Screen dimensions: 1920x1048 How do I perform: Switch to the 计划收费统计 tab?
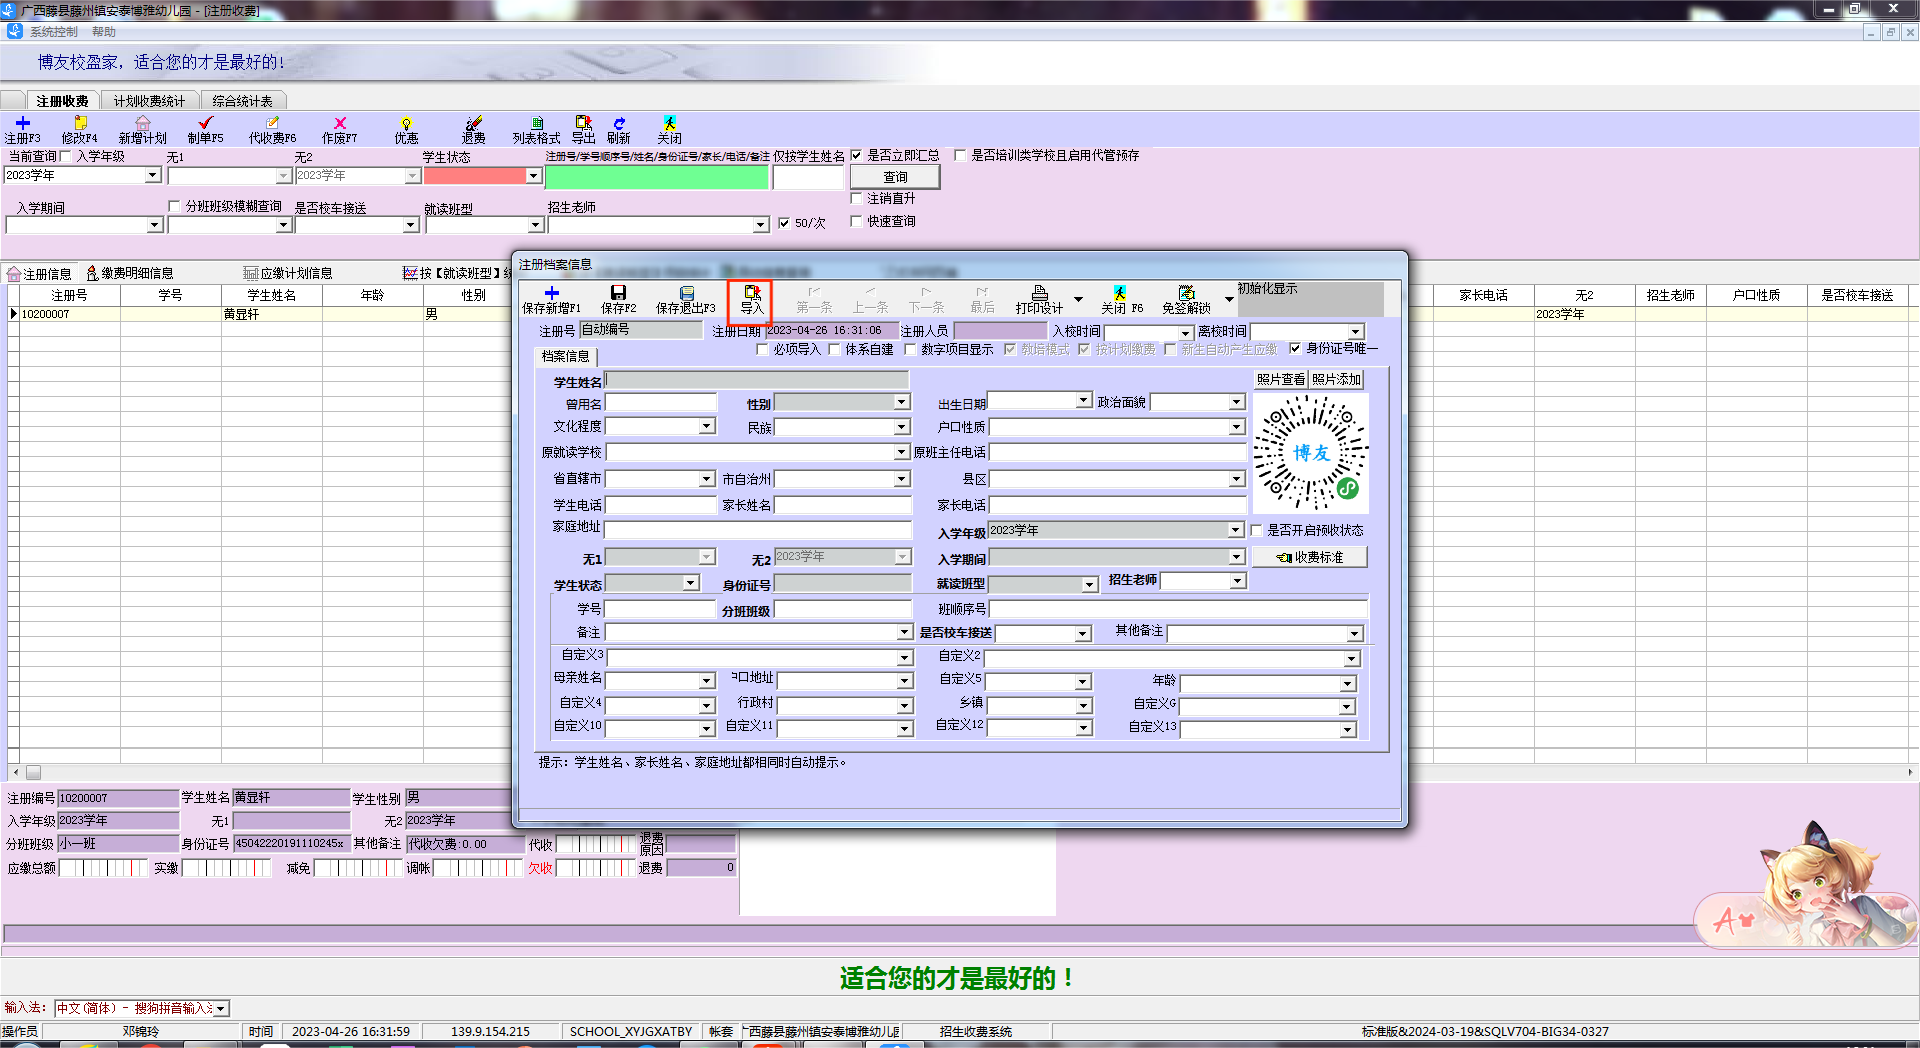[x=149, y=101]
